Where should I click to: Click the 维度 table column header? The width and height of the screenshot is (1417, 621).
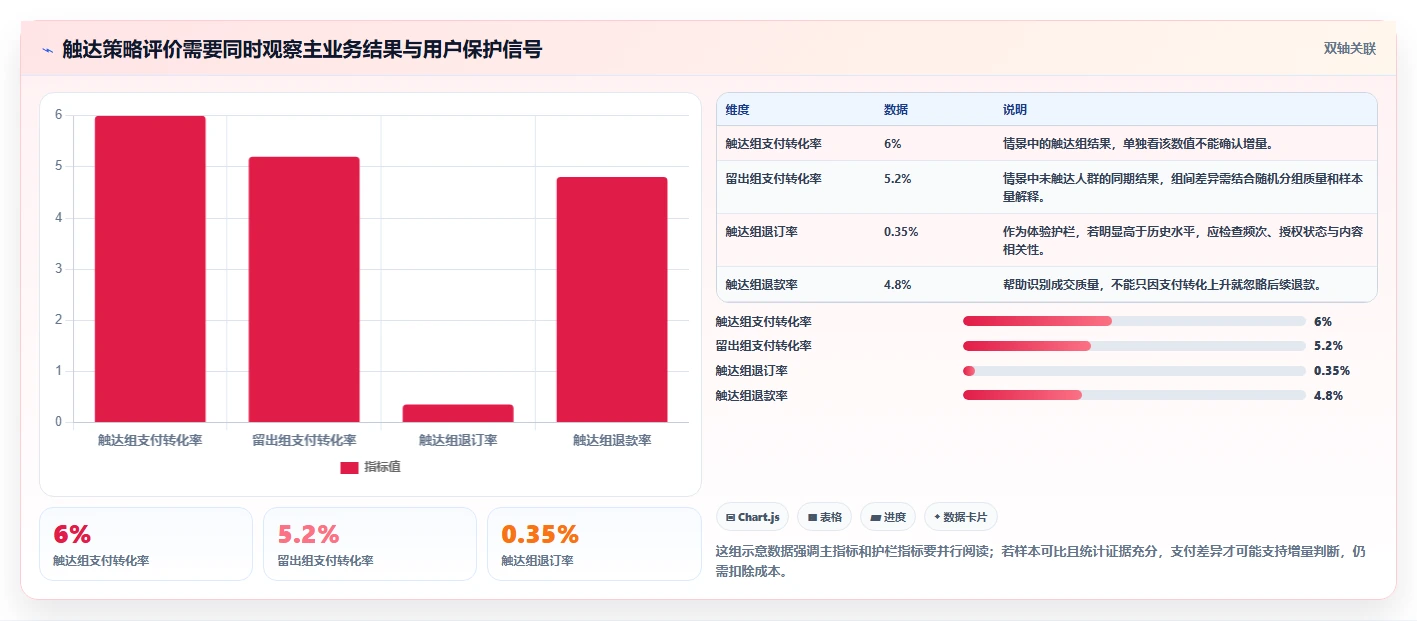pyautogui.click(x=738, y=110)
